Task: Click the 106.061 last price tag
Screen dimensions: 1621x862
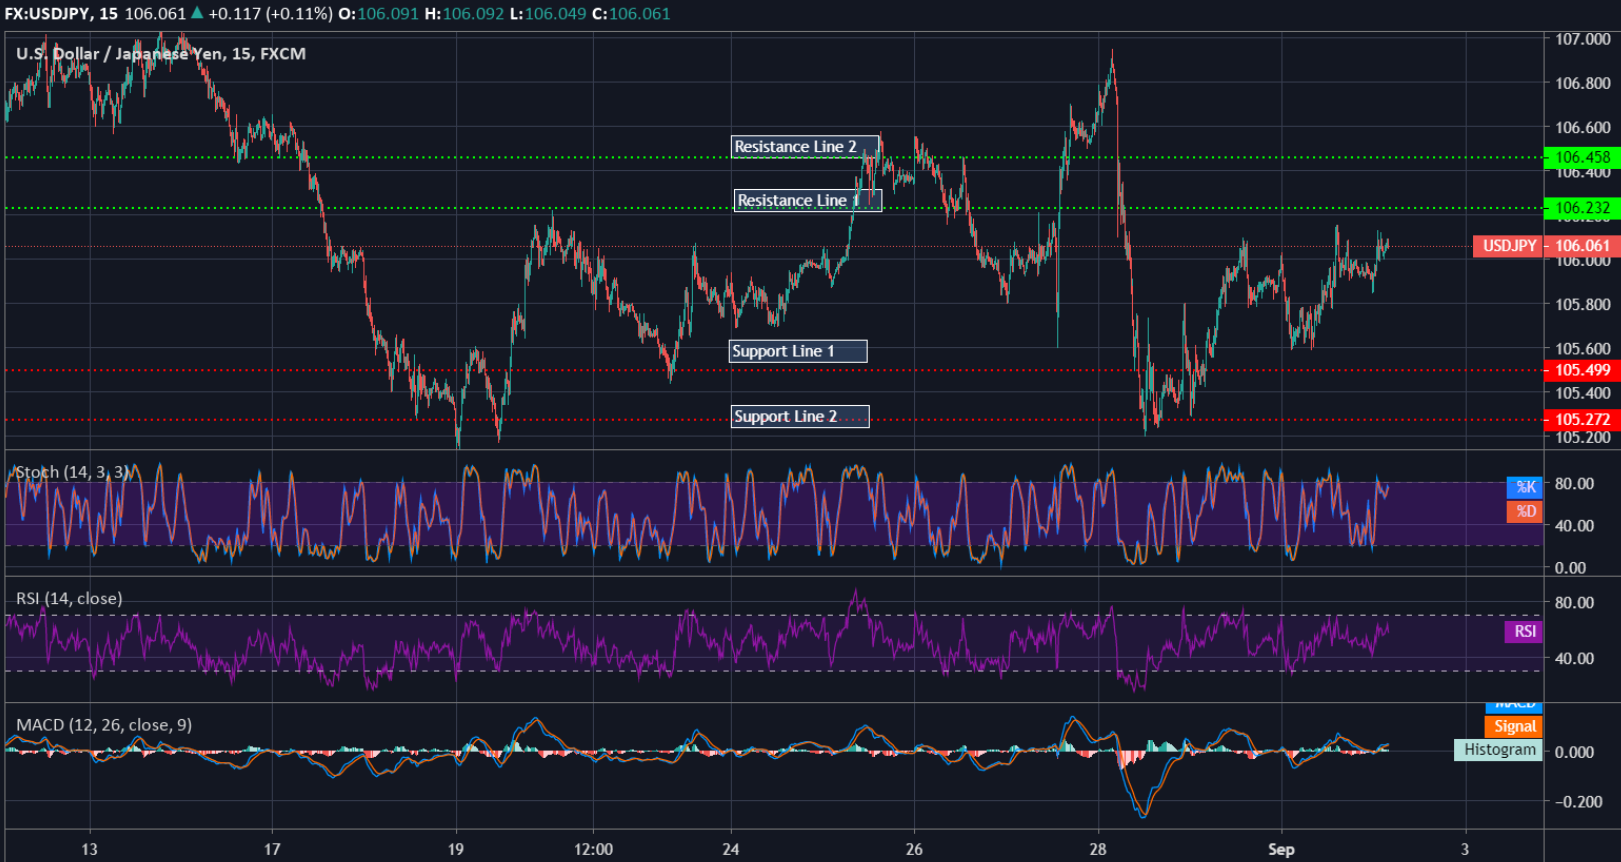Action: point(1583,246)
